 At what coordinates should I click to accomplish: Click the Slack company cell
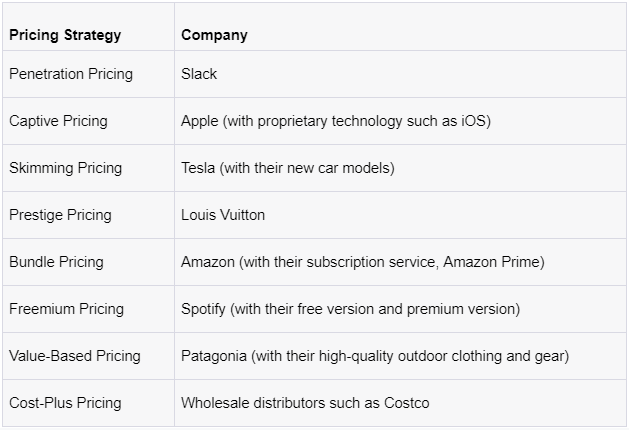(x=199, y=74)
